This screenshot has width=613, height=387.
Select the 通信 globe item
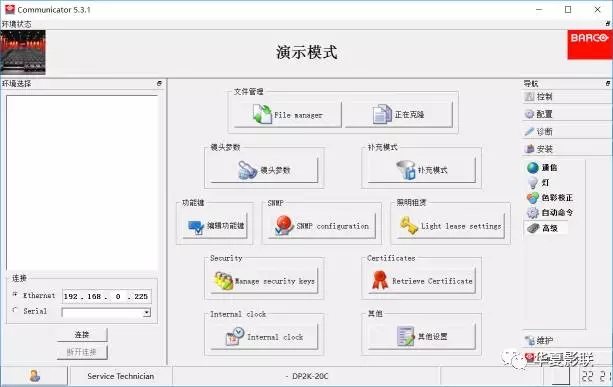[x=542, y=168]
